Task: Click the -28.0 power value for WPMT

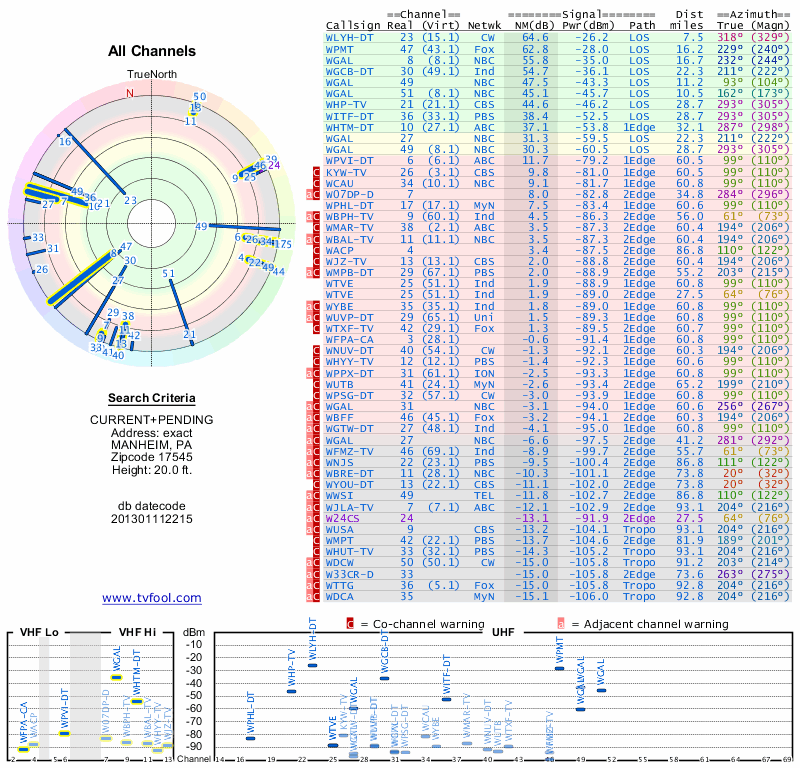Action: (x=592, y=49)
